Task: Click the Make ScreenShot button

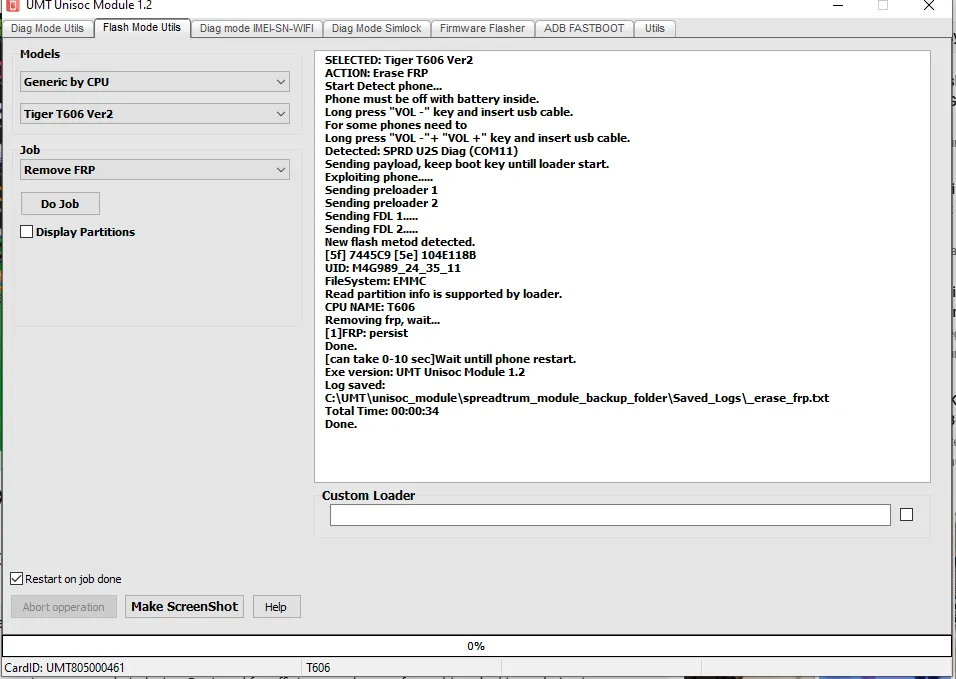Action: (184, 606)
